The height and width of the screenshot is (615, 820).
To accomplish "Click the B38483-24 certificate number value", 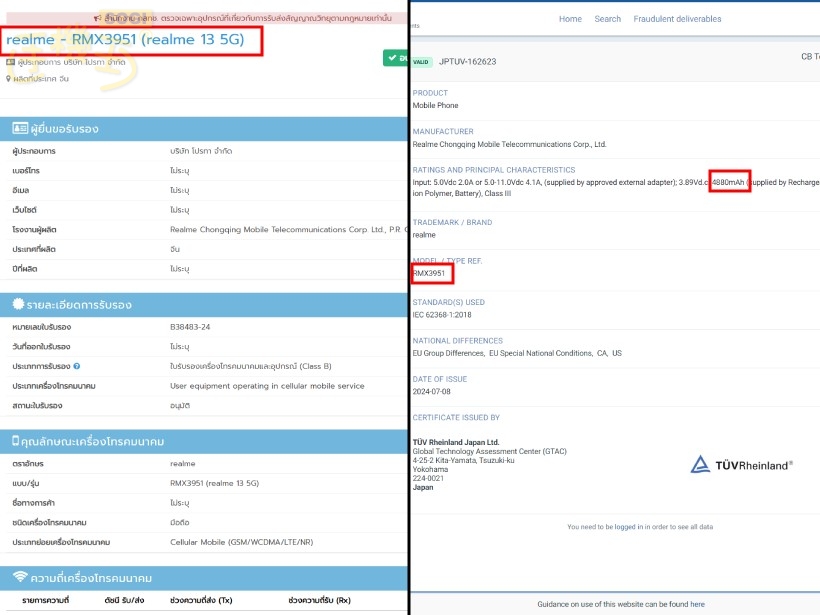I will tap(191, 326).
